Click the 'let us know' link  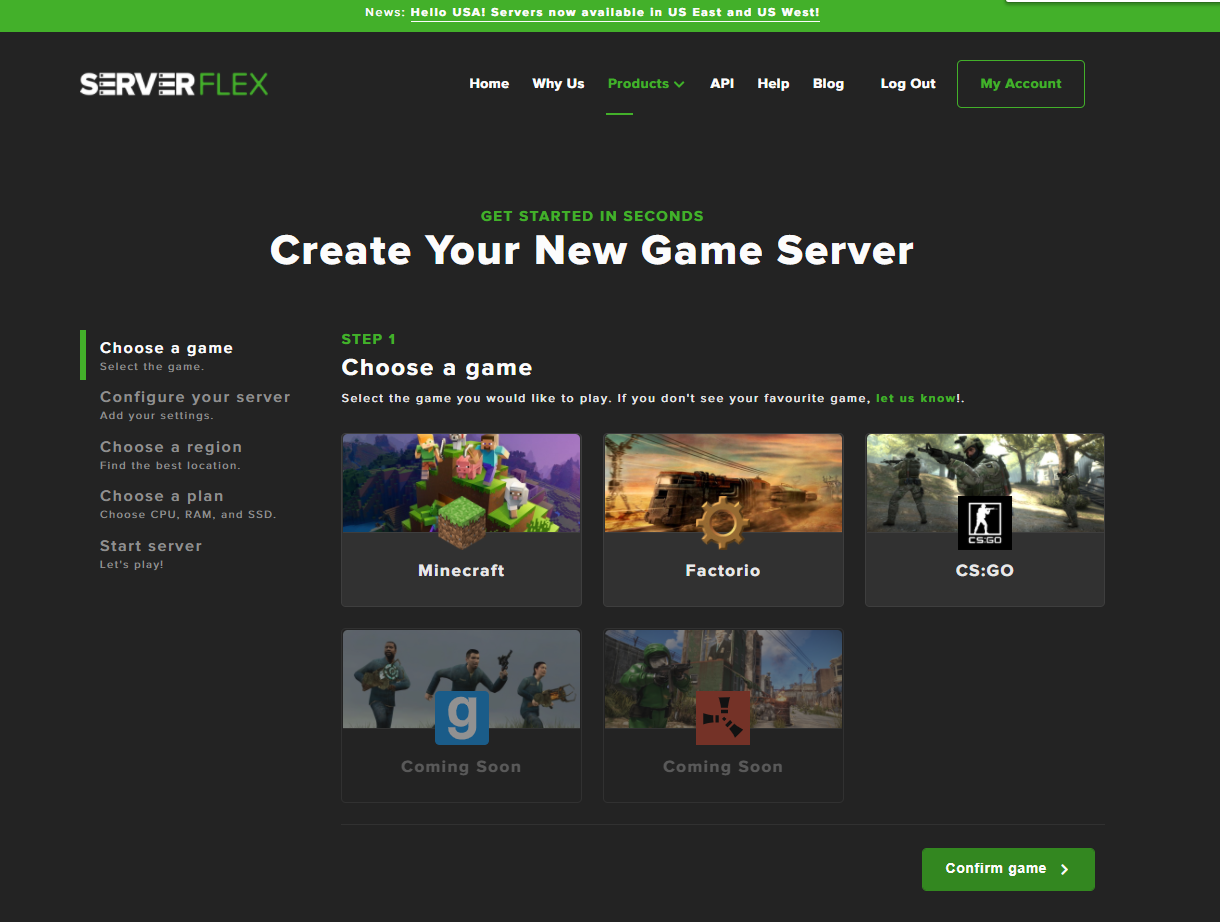pyautogui.click(x=916, y=398)
